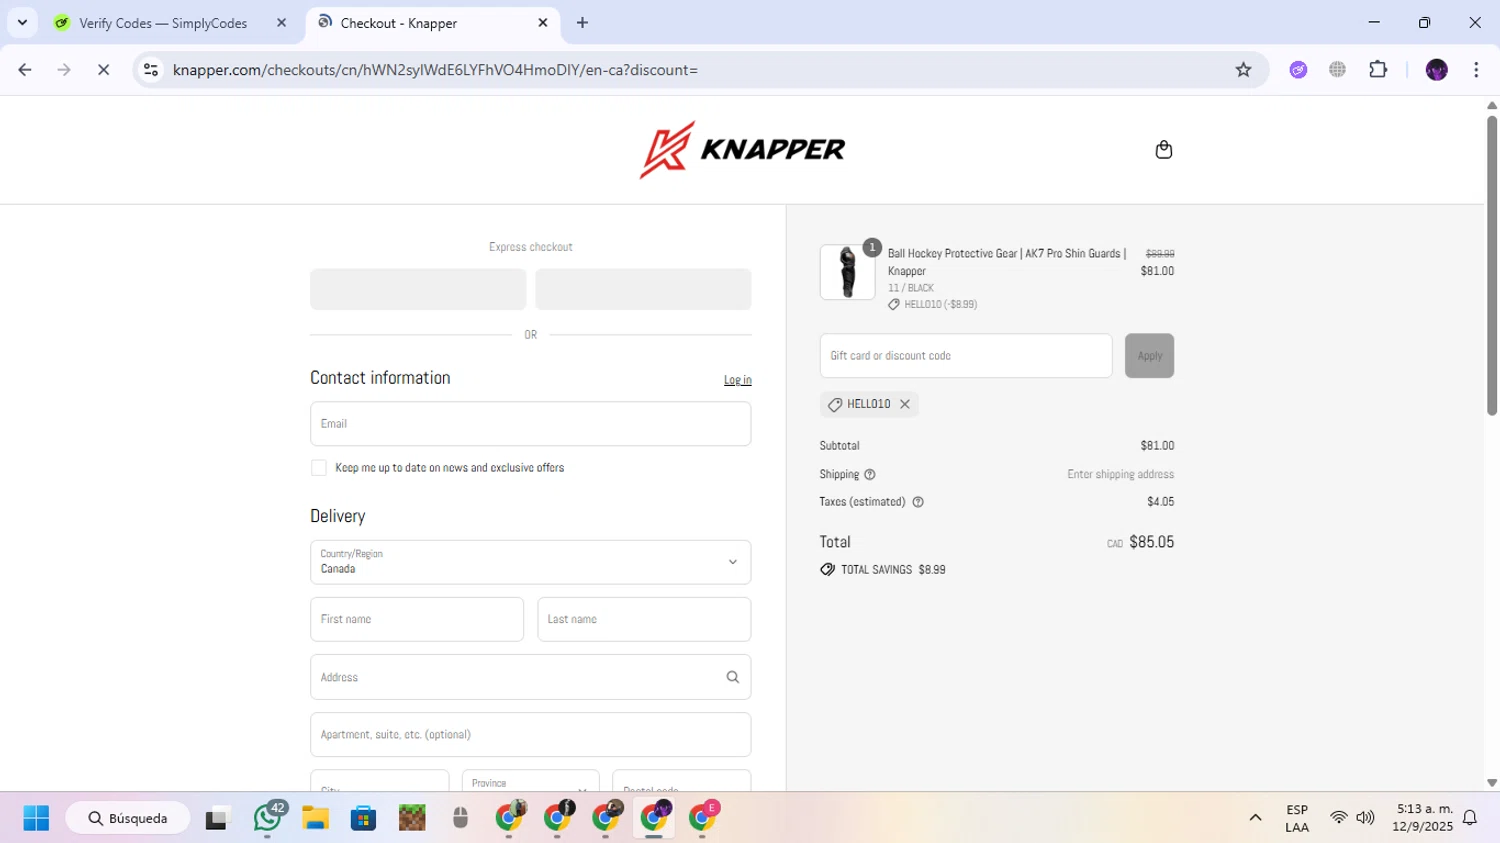Viewport: 1500px width, 843px height.
Task: Open the tab search dropdown
Action: pos(22,22)
